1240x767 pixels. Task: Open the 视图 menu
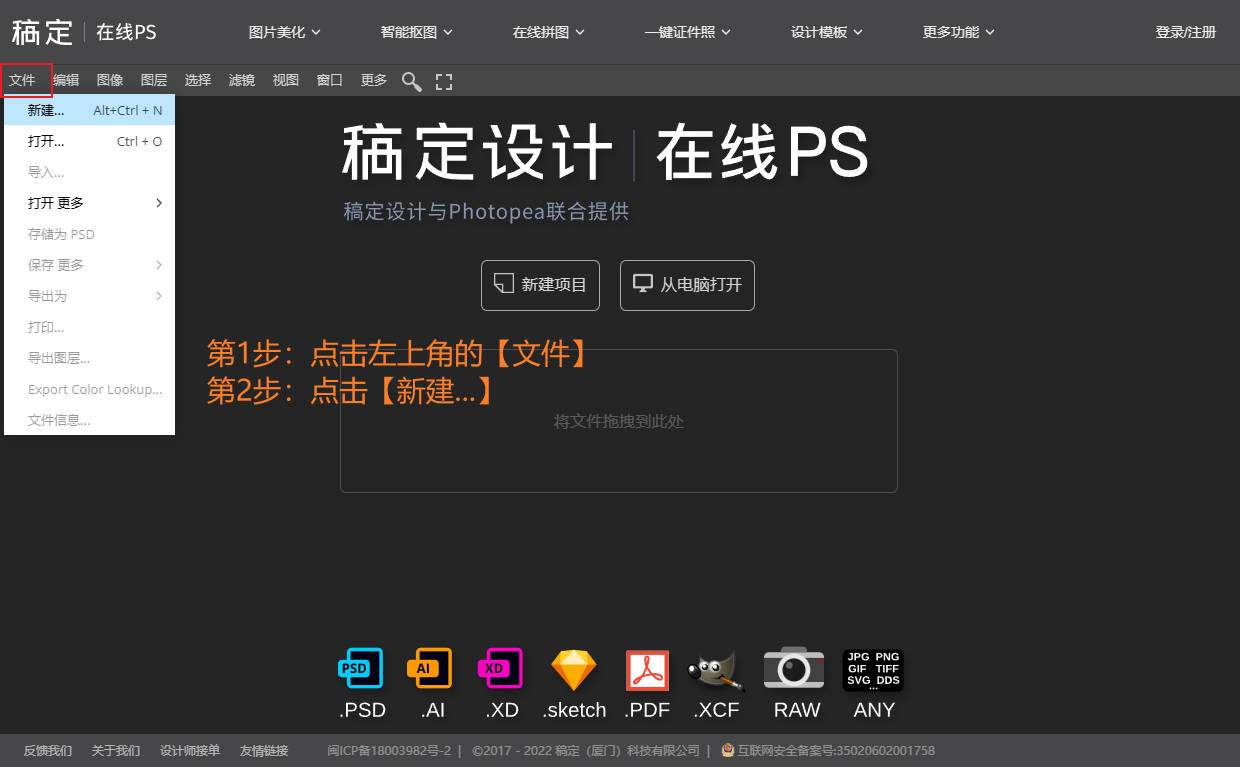pyautogui.click(x=286, y=80)
